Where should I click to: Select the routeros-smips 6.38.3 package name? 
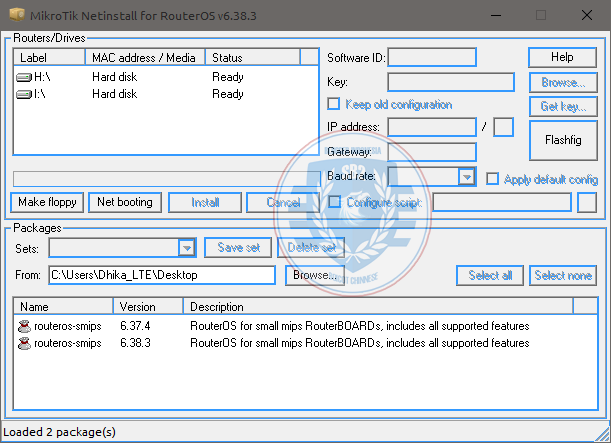coord(68,343)
